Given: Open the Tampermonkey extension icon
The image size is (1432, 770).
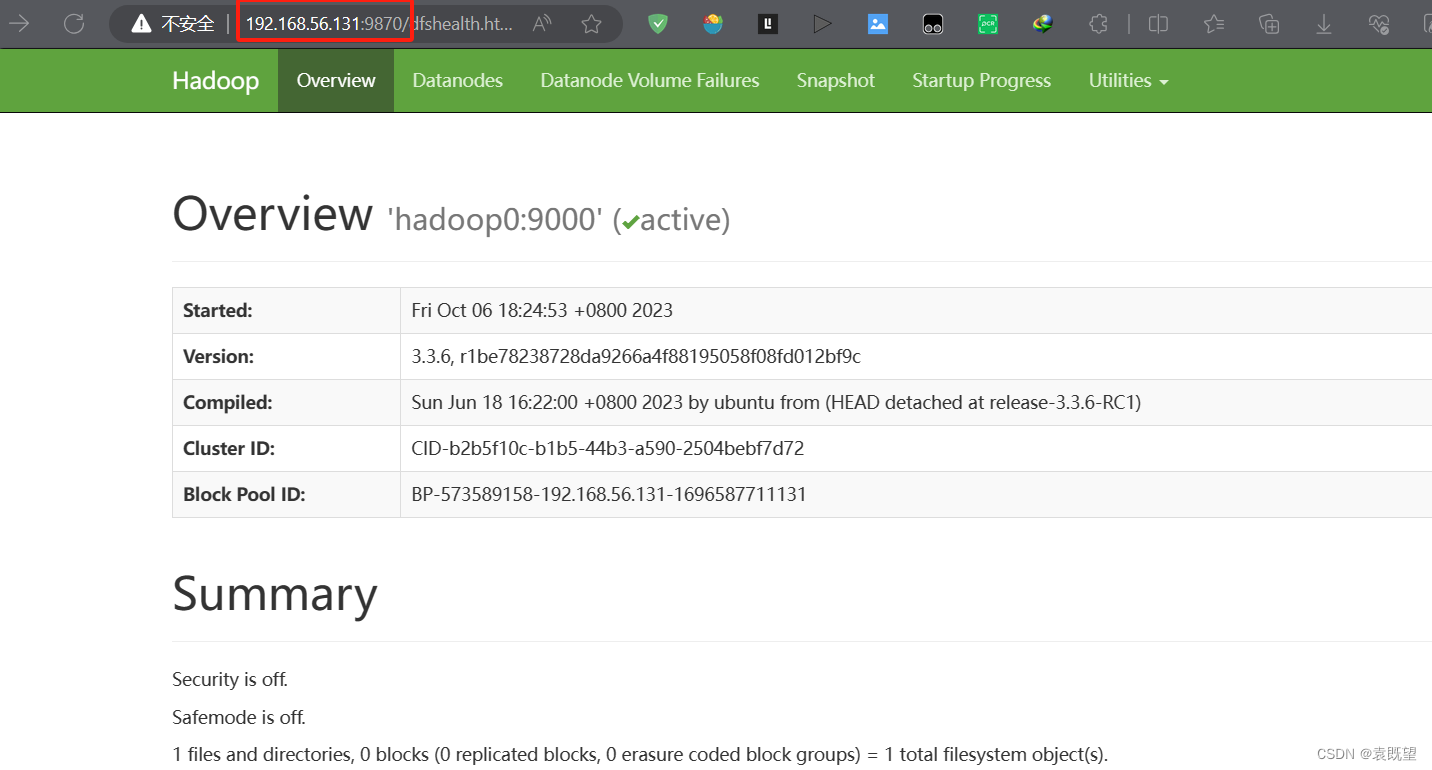Looking at the screenshot, I should tap(933, 24).
